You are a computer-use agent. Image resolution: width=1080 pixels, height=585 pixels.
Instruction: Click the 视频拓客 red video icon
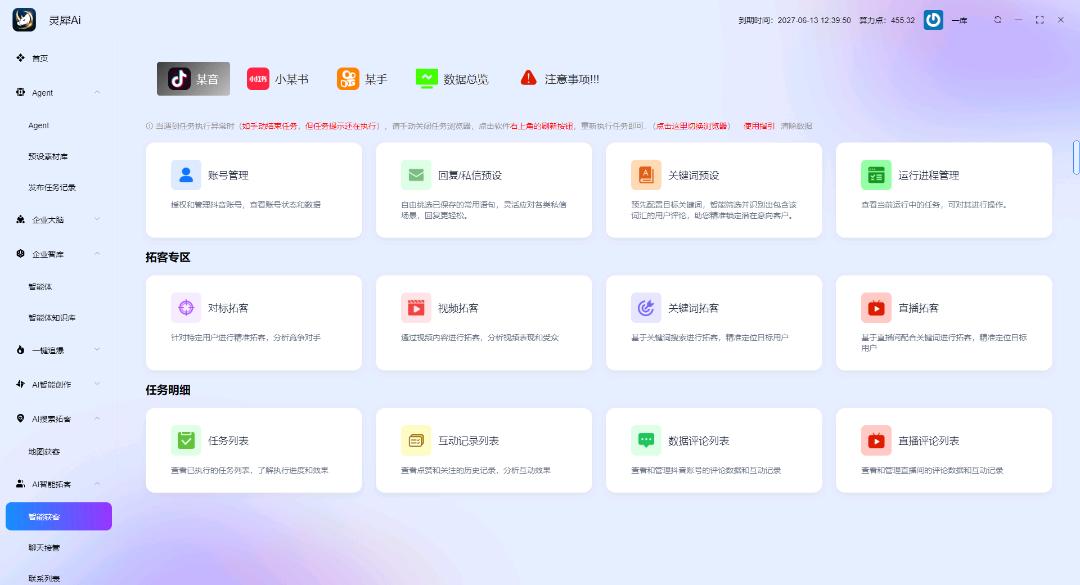[416, 308]
